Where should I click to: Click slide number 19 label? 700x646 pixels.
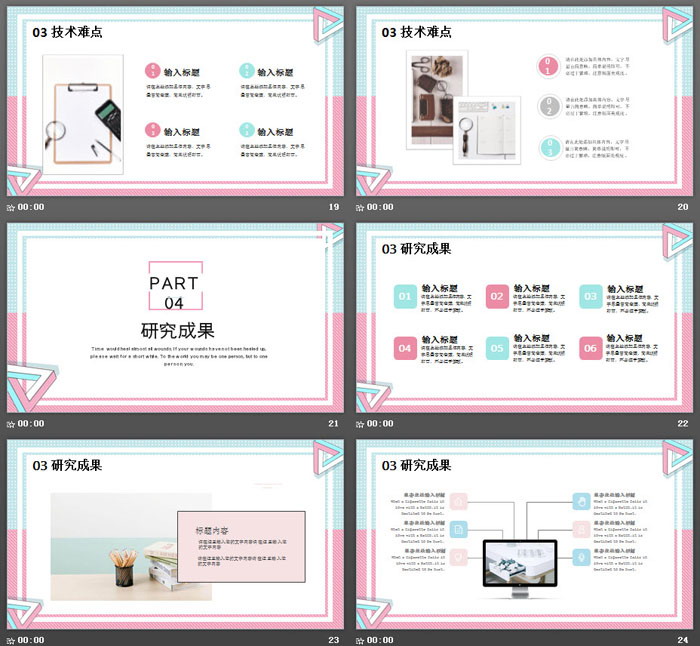click(334, 207)
